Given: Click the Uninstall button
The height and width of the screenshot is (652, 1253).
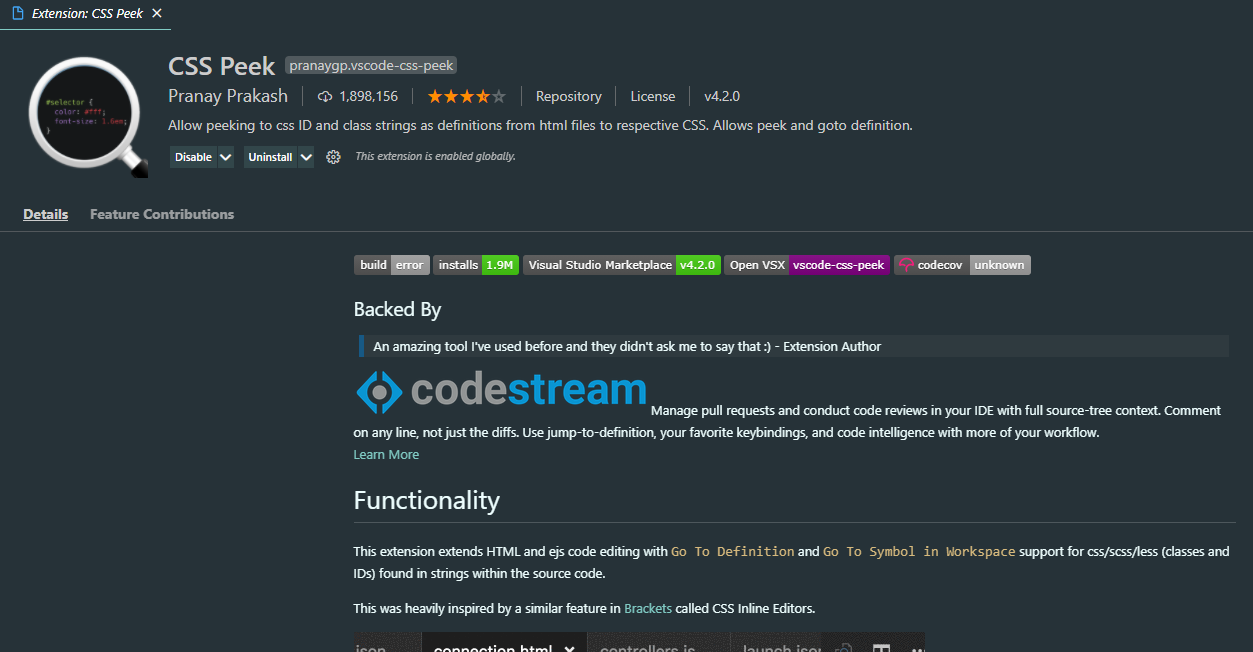Looking at the screenshot, I should click(270, 157).
